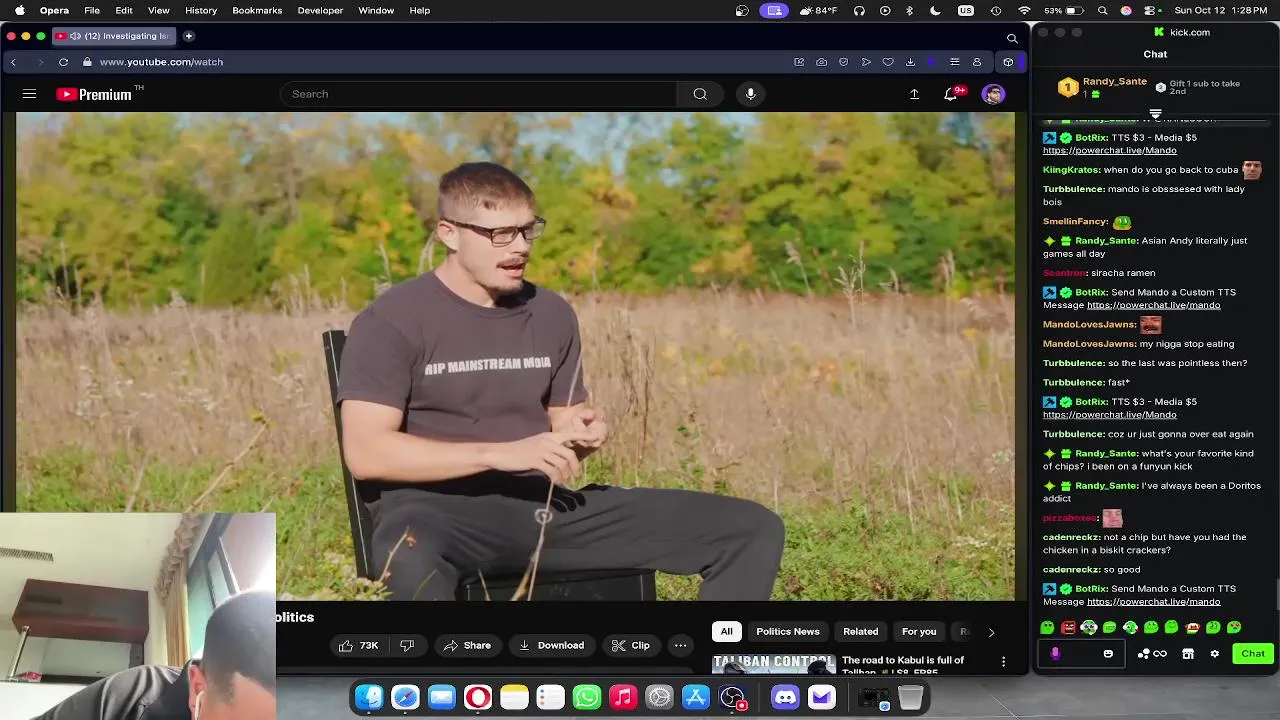
Task: Click the video player frame
Action: (x=515, y=356)
